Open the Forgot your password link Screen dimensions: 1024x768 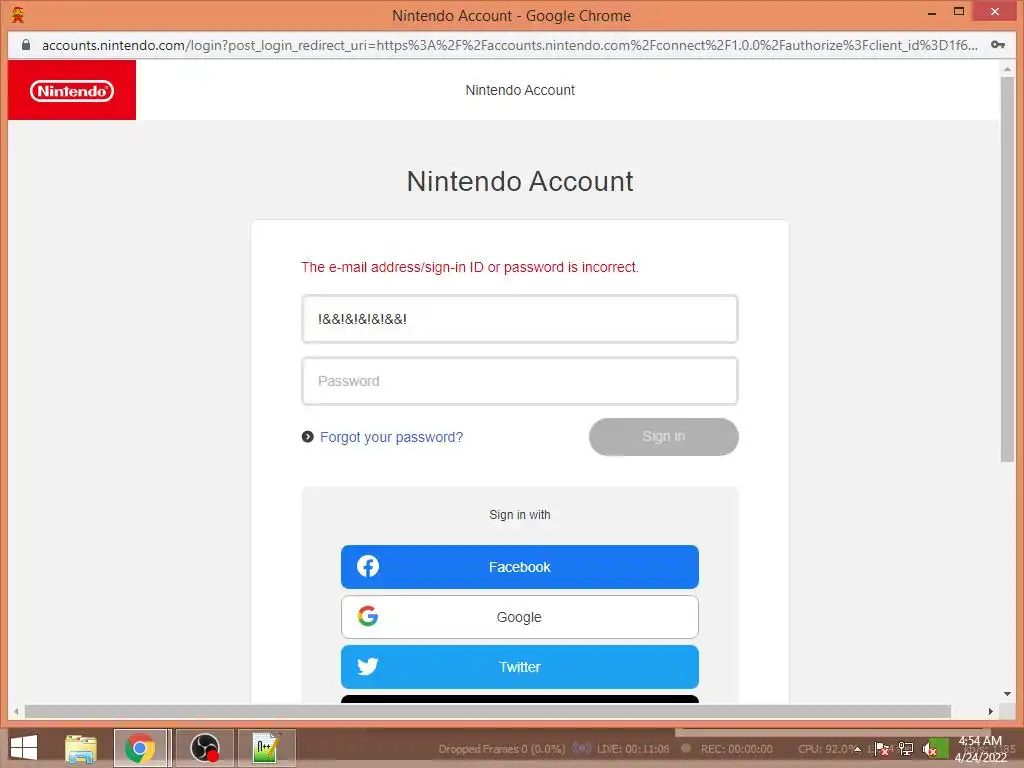click(391, 437)
